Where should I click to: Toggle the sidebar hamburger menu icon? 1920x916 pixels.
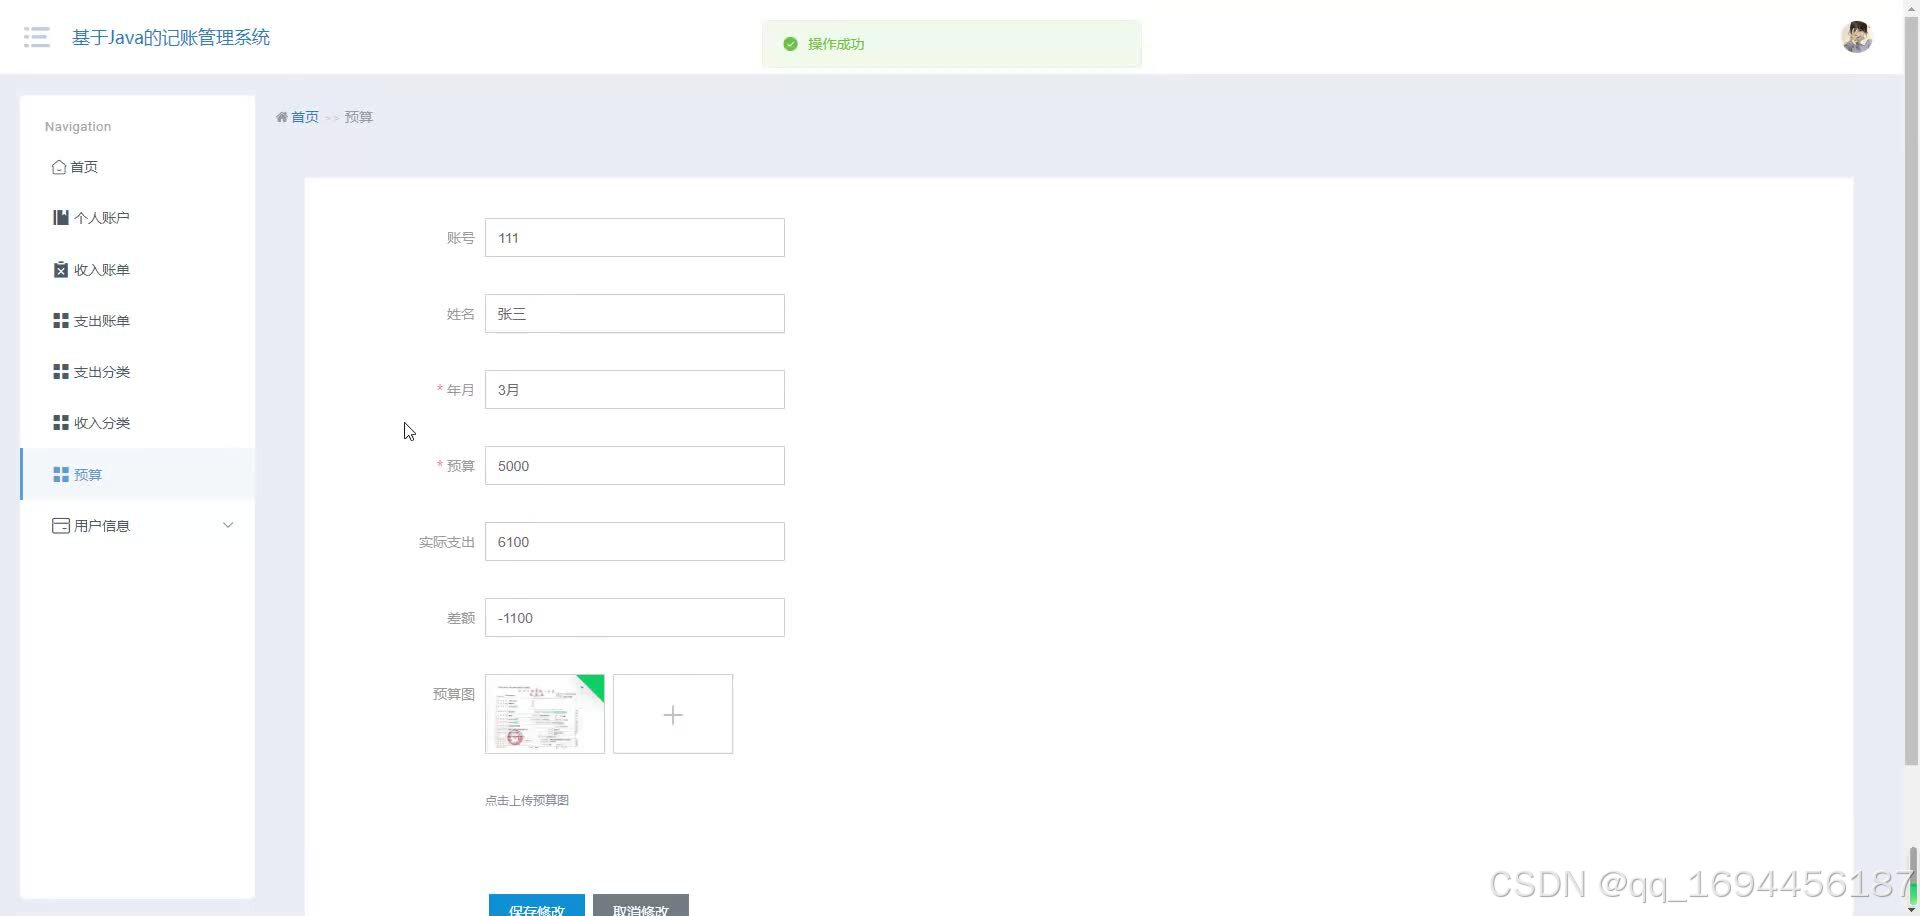(37, 38)
